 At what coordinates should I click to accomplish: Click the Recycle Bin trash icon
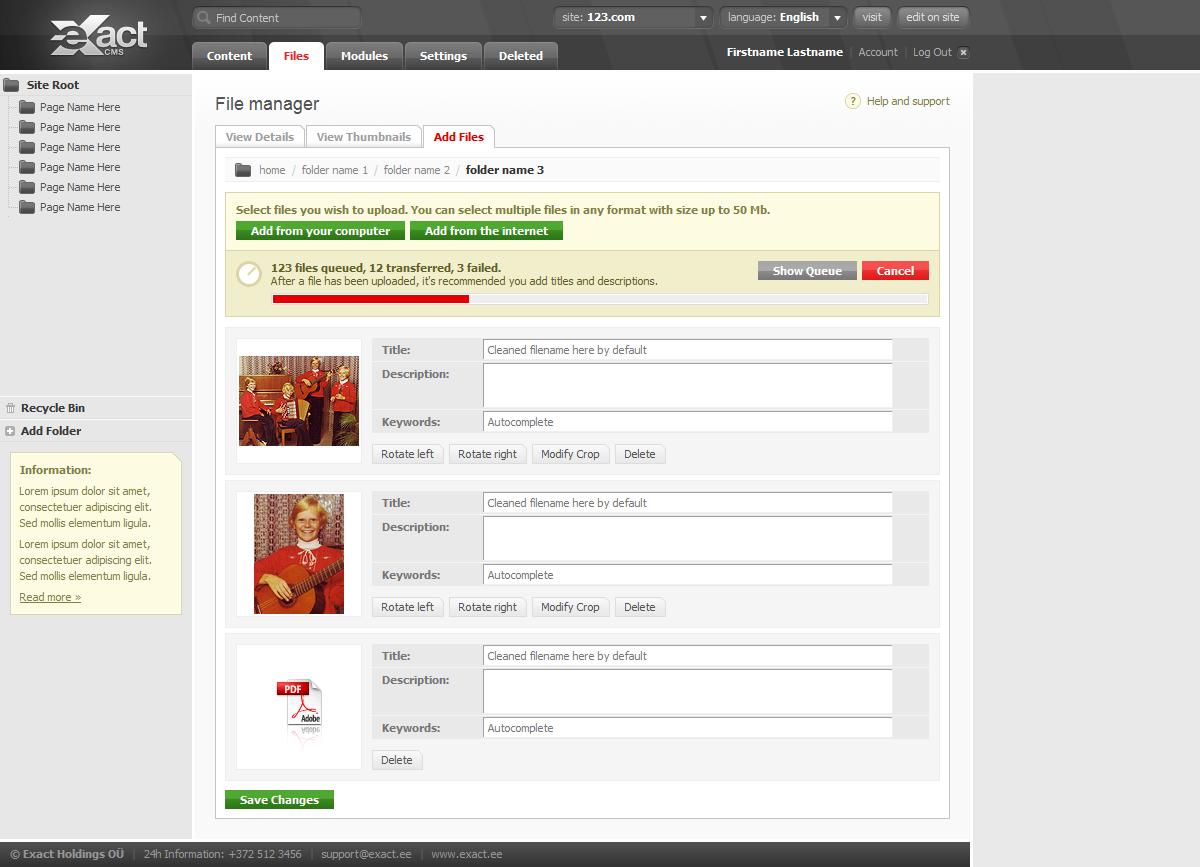10,408
